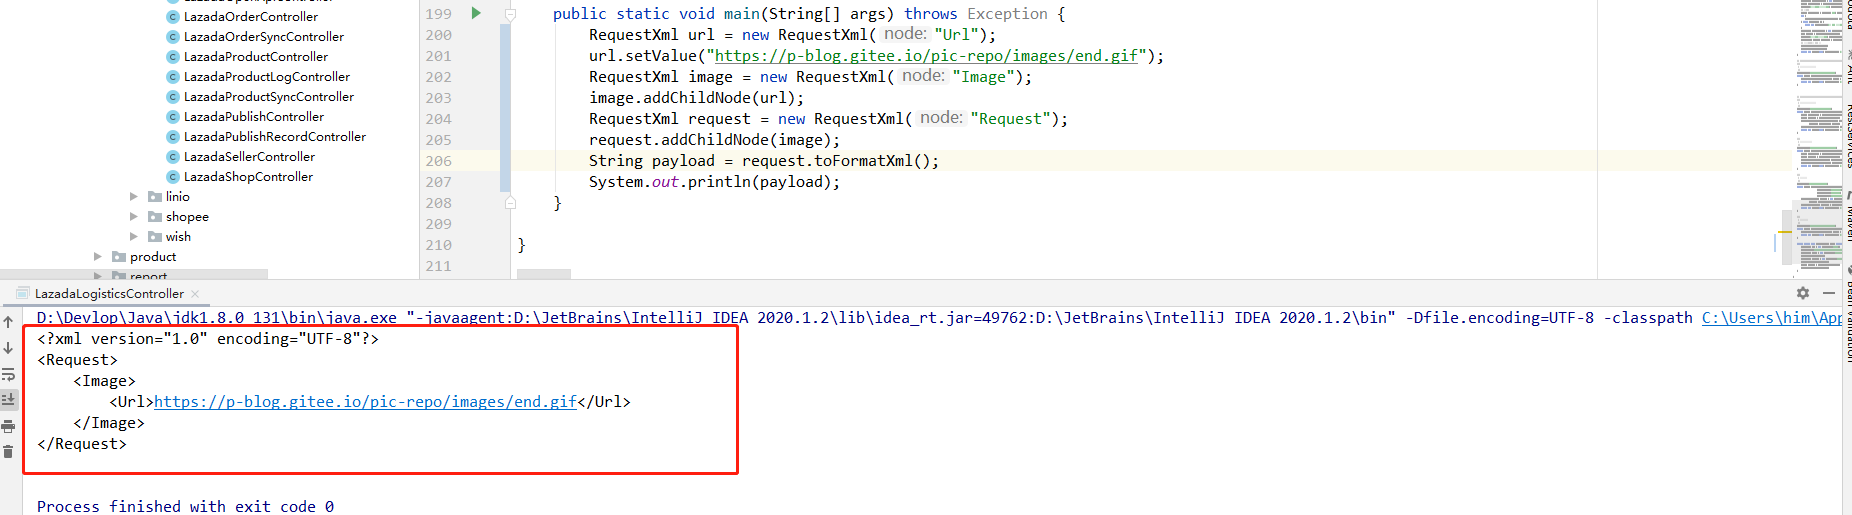Clear console output with the trash icon
The width and height of the screenshot is (1852, 515).
pyautogui.click(x=8, y=452)
